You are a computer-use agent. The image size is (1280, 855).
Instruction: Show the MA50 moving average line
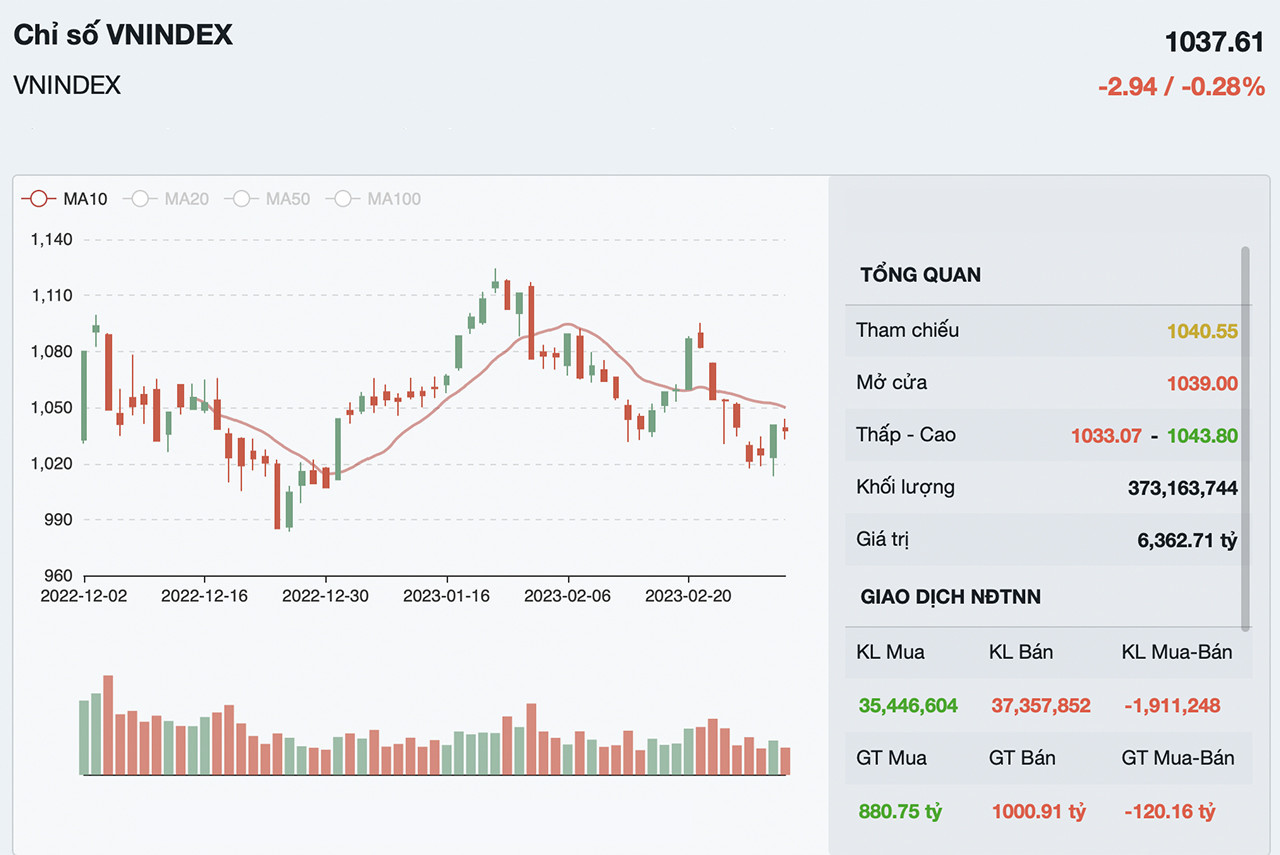(267, 199)
